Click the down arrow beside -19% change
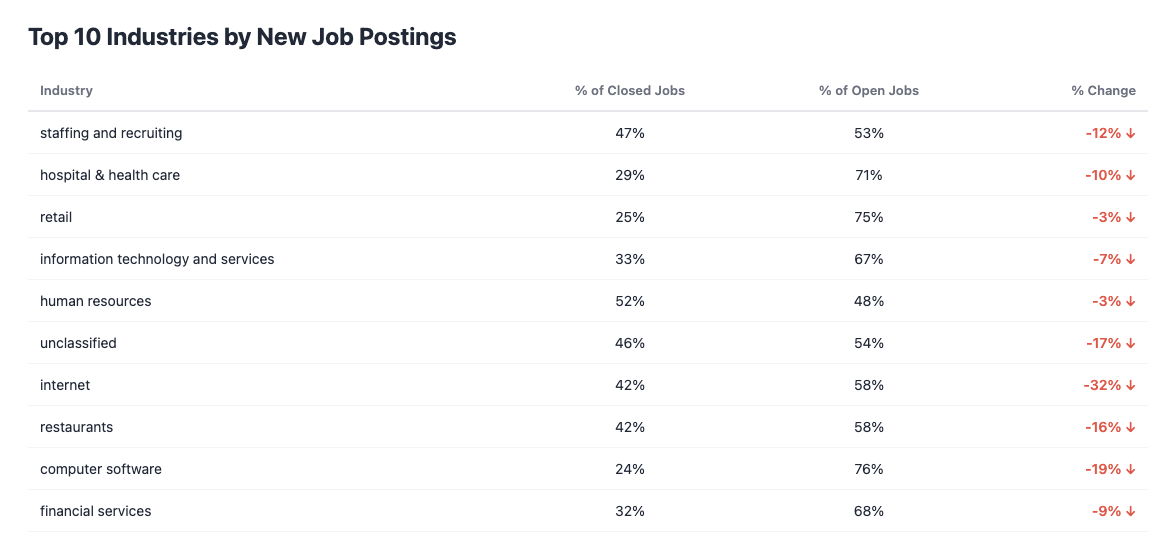1173x546 pixels. (x=1131, y=470)
